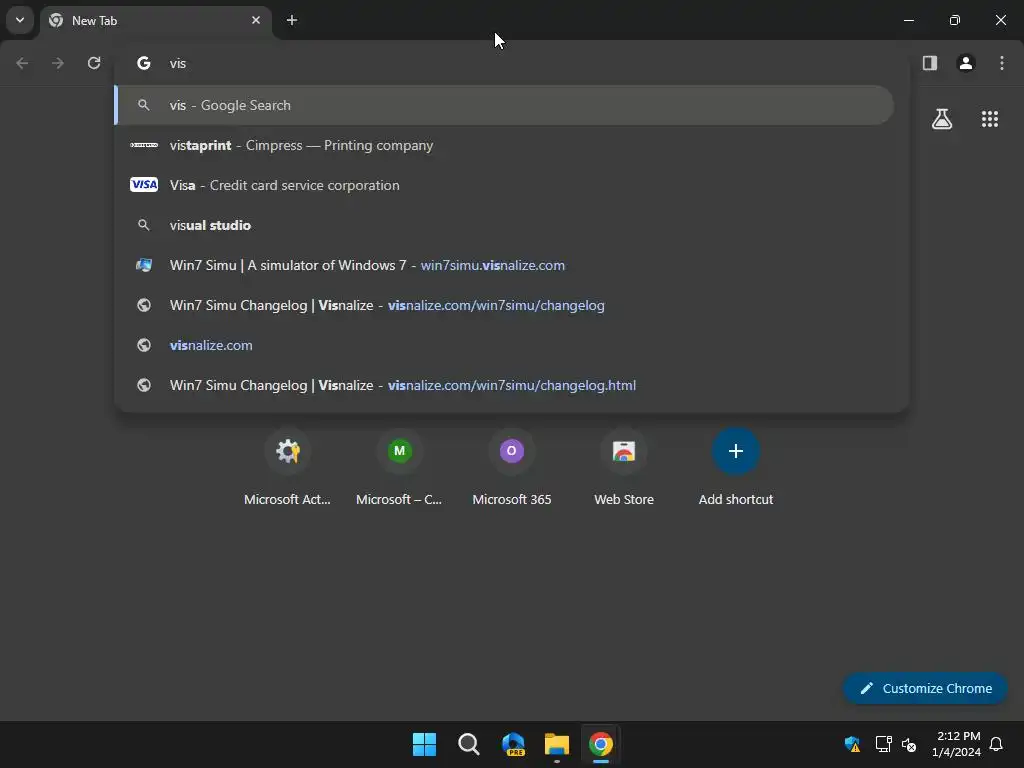The image size is (1024, 768).
Task: Open the Microsoft 365 shortcut
Action: 511,468
